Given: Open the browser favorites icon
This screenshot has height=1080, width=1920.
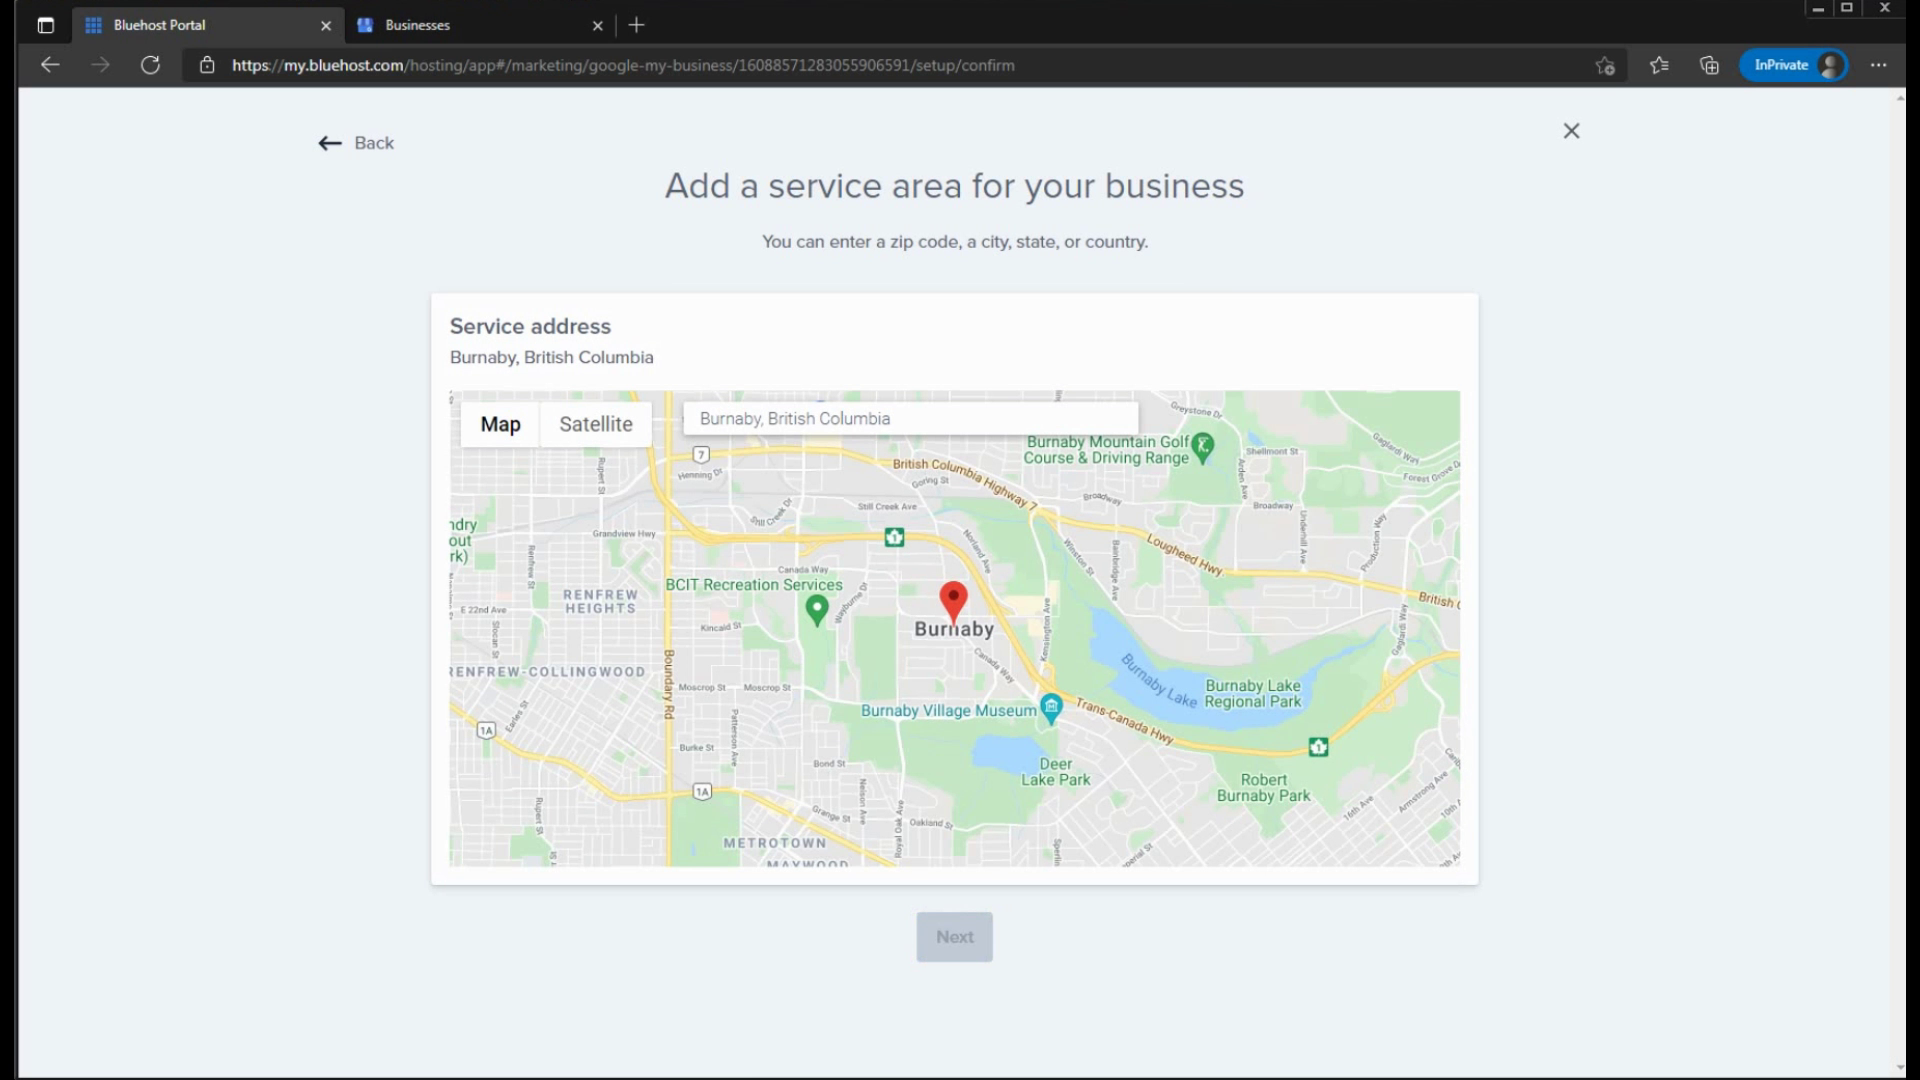Looking at the screenshot, I should click(x=1659, y=65).
